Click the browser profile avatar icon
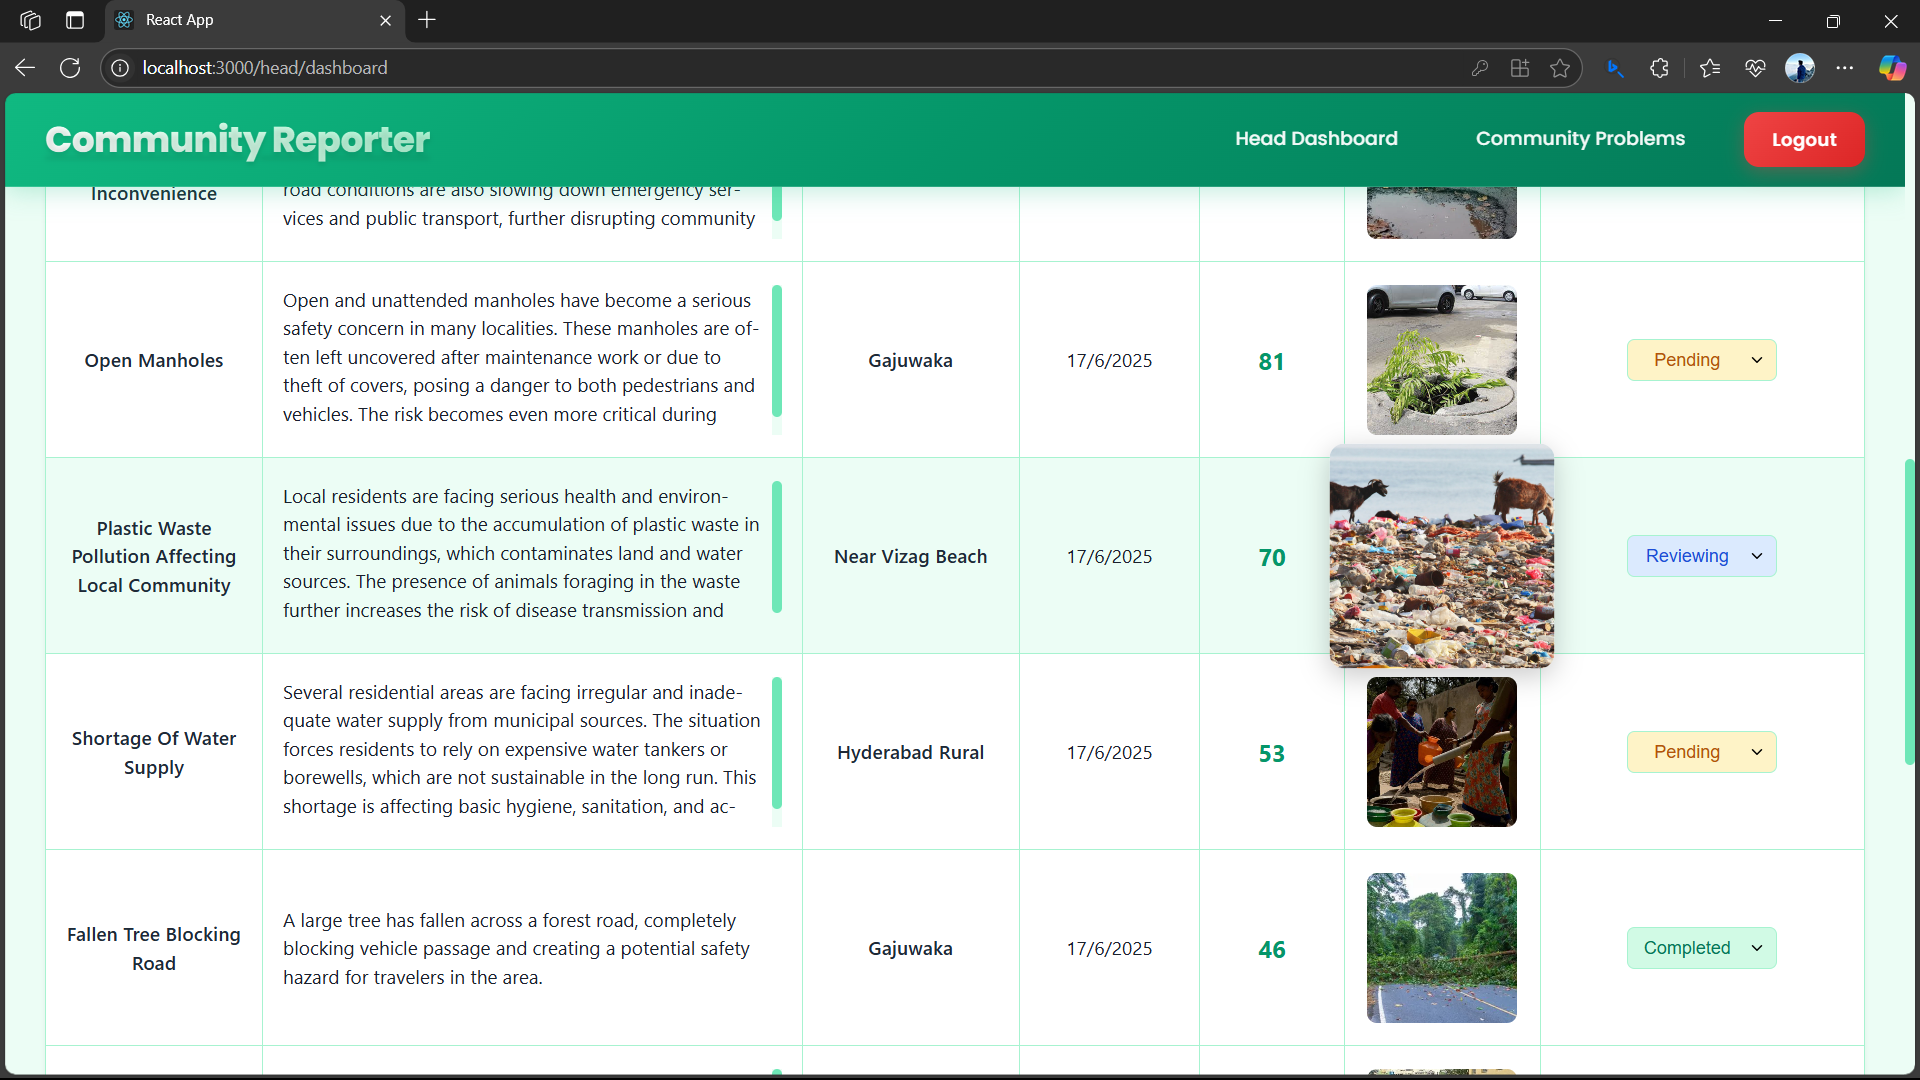 pyautogui.click(x=1800, y=68)
